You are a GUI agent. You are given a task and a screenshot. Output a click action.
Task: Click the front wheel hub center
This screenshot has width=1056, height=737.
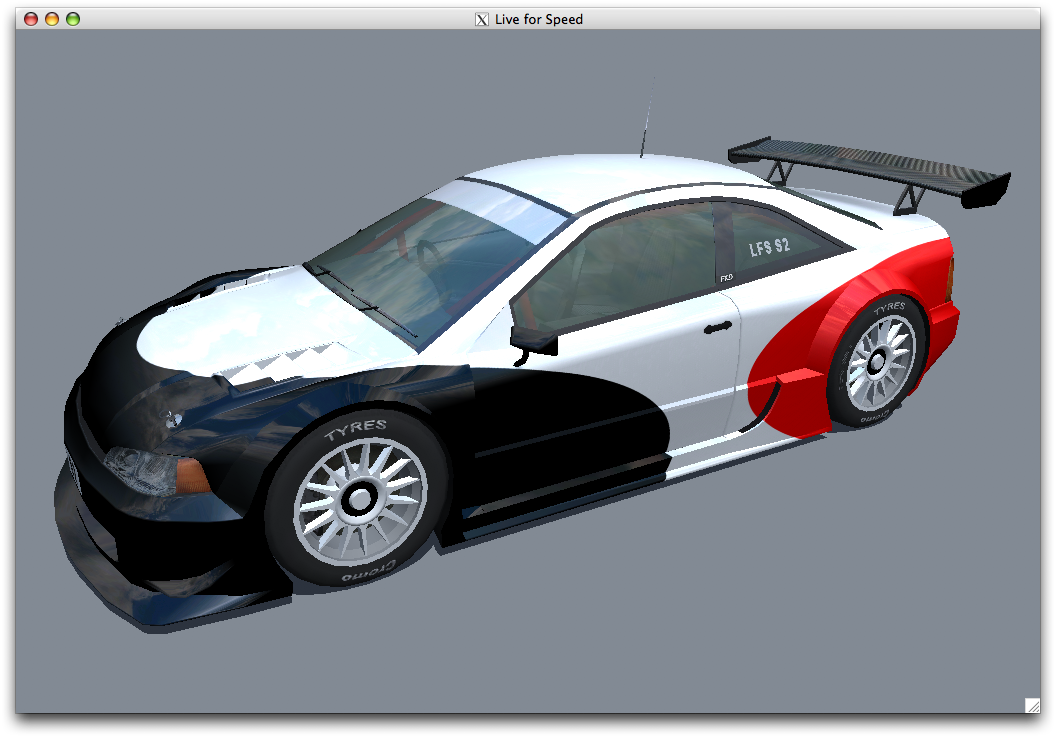pyautogui.click(x=360, y=499)
